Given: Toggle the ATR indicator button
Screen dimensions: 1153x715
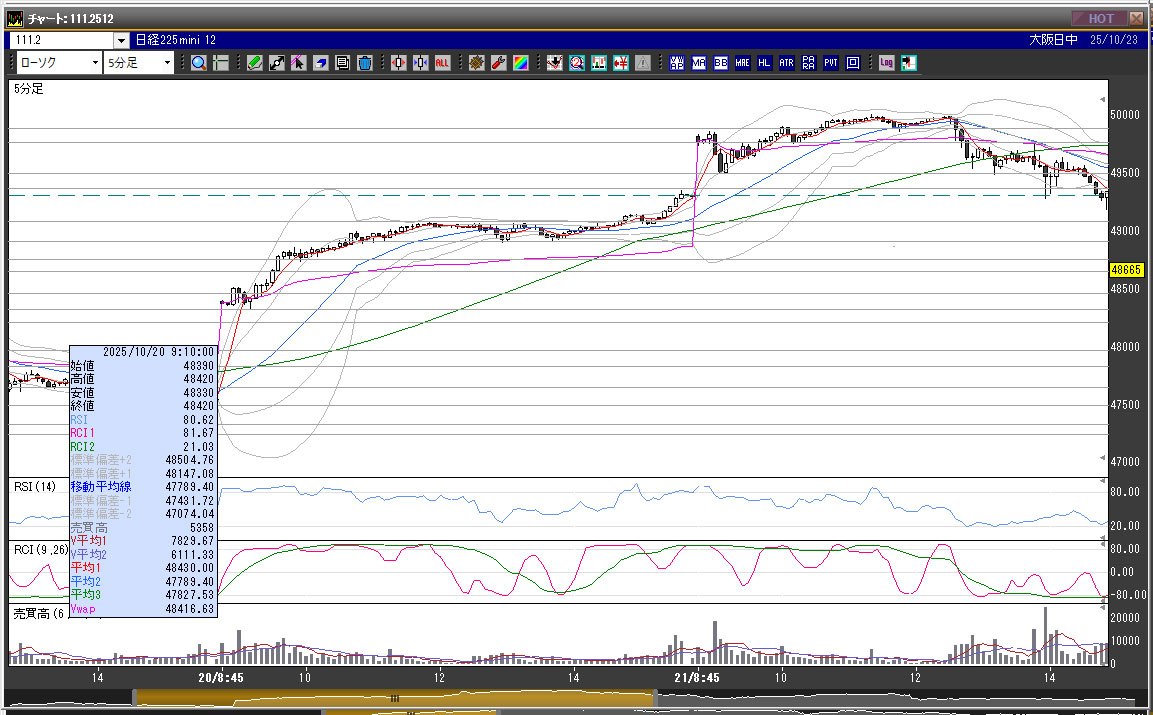Looking at the screenshot, I should (x=787, y=63).
